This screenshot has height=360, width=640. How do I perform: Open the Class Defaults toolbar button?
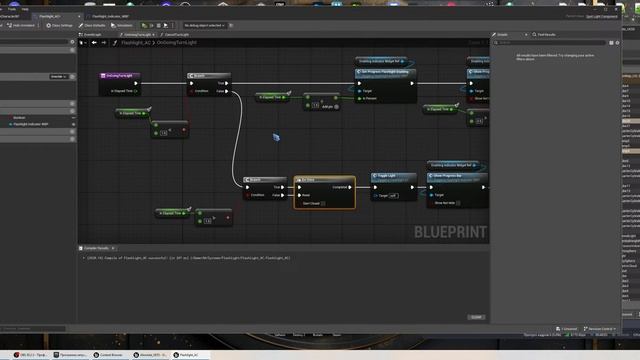tap(92, 25)
